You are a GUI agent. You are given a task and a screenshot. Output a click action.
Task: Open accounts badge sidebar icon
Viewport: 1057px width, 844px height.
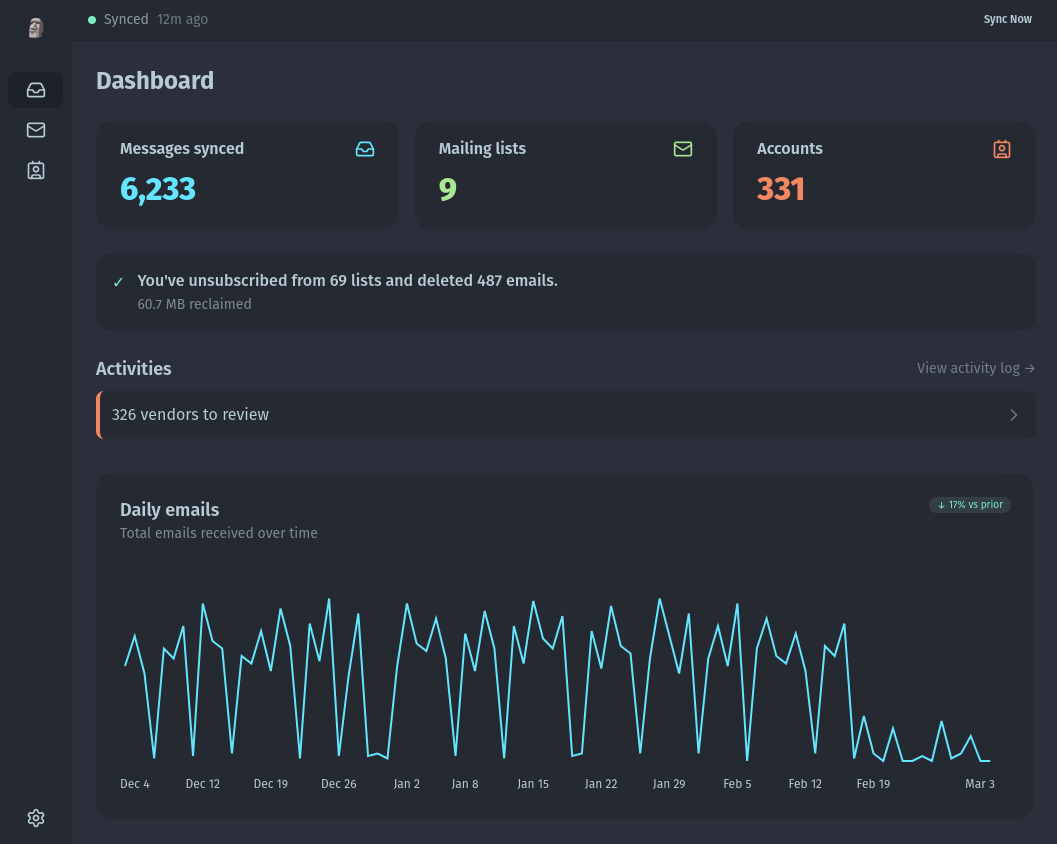(x=36, y=170)
